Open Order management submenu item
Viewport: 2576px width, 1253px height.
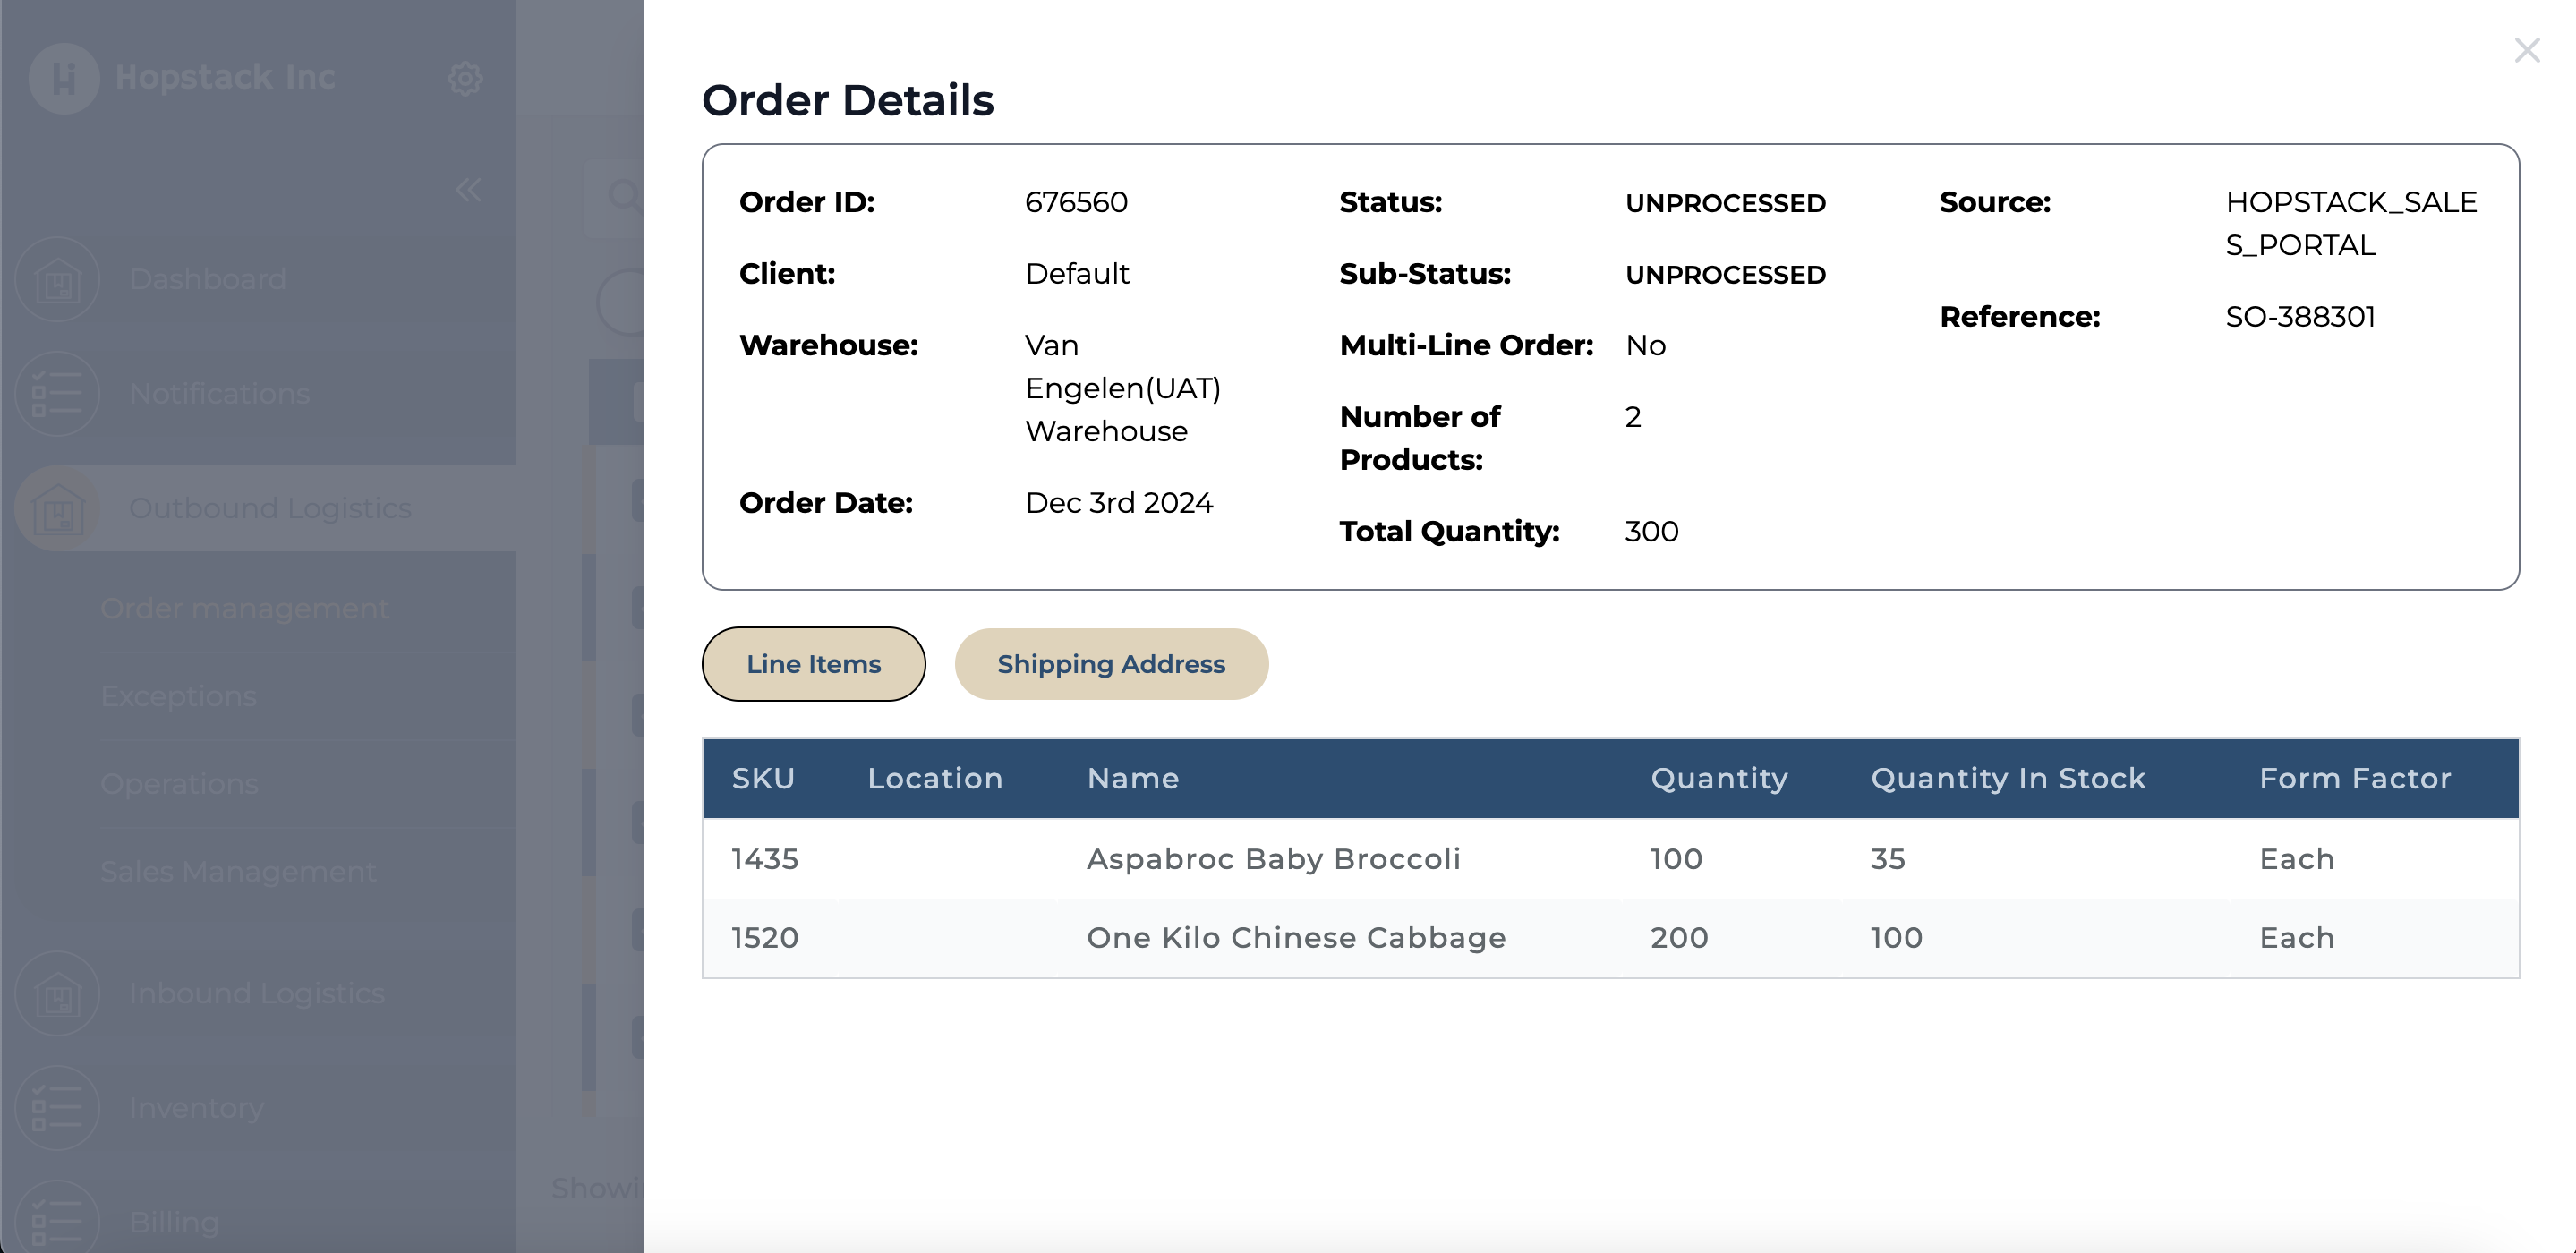point(245,609)
